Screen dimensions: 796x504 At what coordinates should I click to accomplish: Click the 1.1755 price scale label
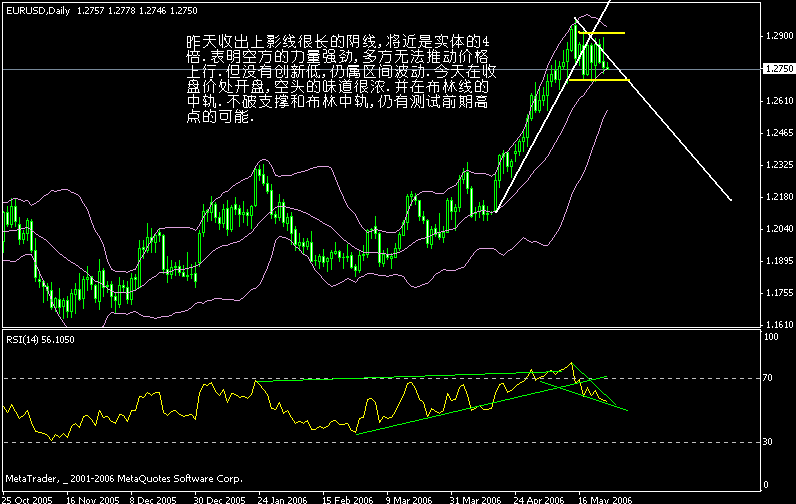coord(779,293)
